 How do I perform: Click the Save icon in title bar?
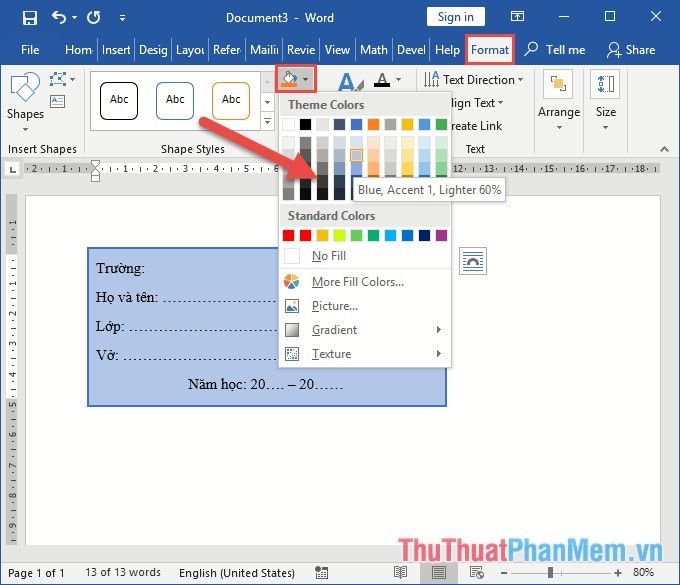pyautogui.click(x=29, y=18)
